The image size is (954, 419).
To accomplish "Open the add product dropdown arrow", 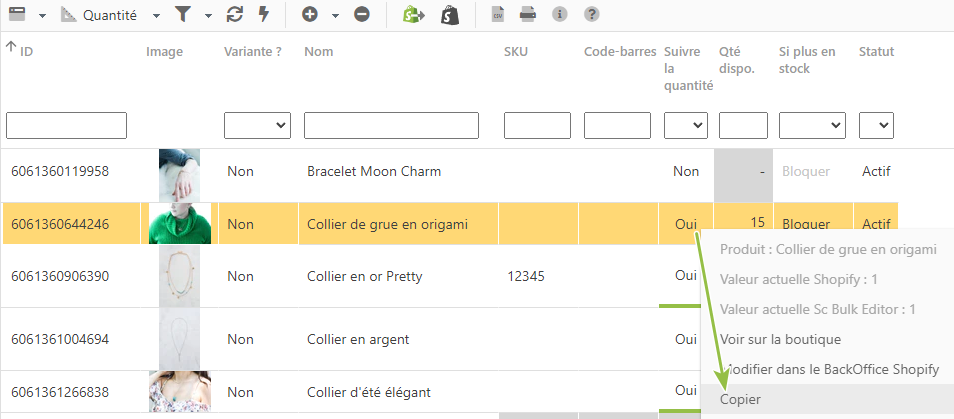I will click(x=335, y=16).
